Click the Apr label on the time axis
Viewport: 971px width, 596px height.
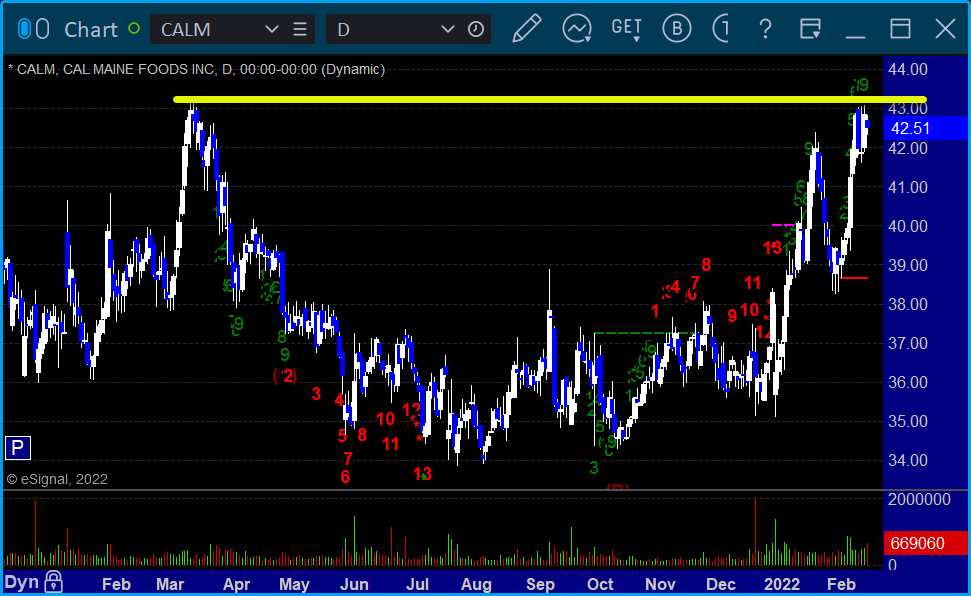[236, 584]
